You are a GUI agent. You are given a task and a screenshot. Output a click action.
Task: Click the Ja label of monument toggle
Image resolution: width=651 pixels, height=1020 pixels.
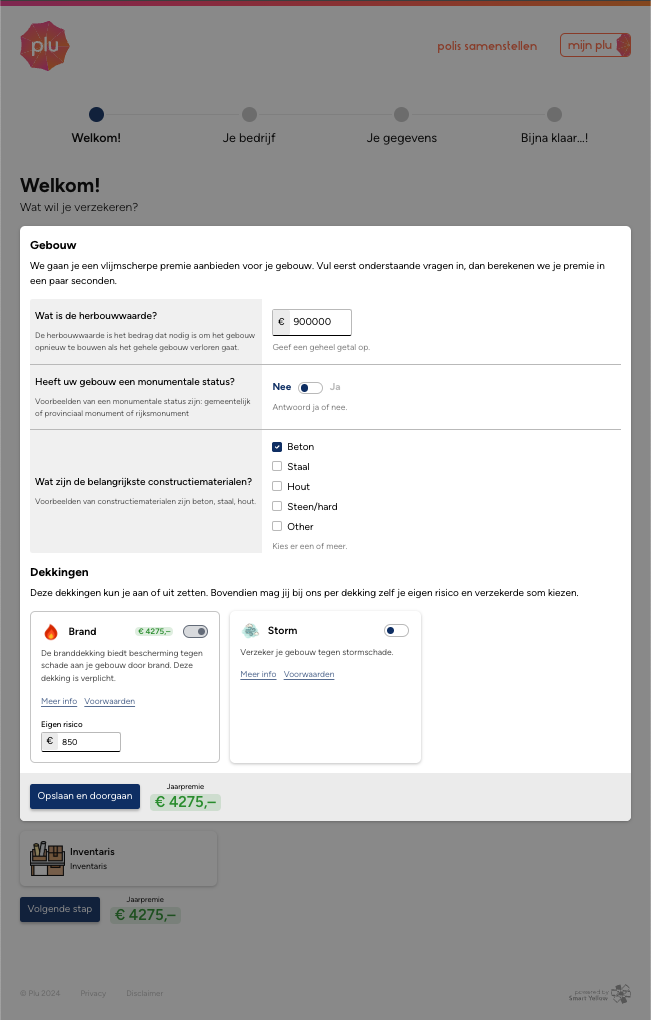tap(335, 387)
